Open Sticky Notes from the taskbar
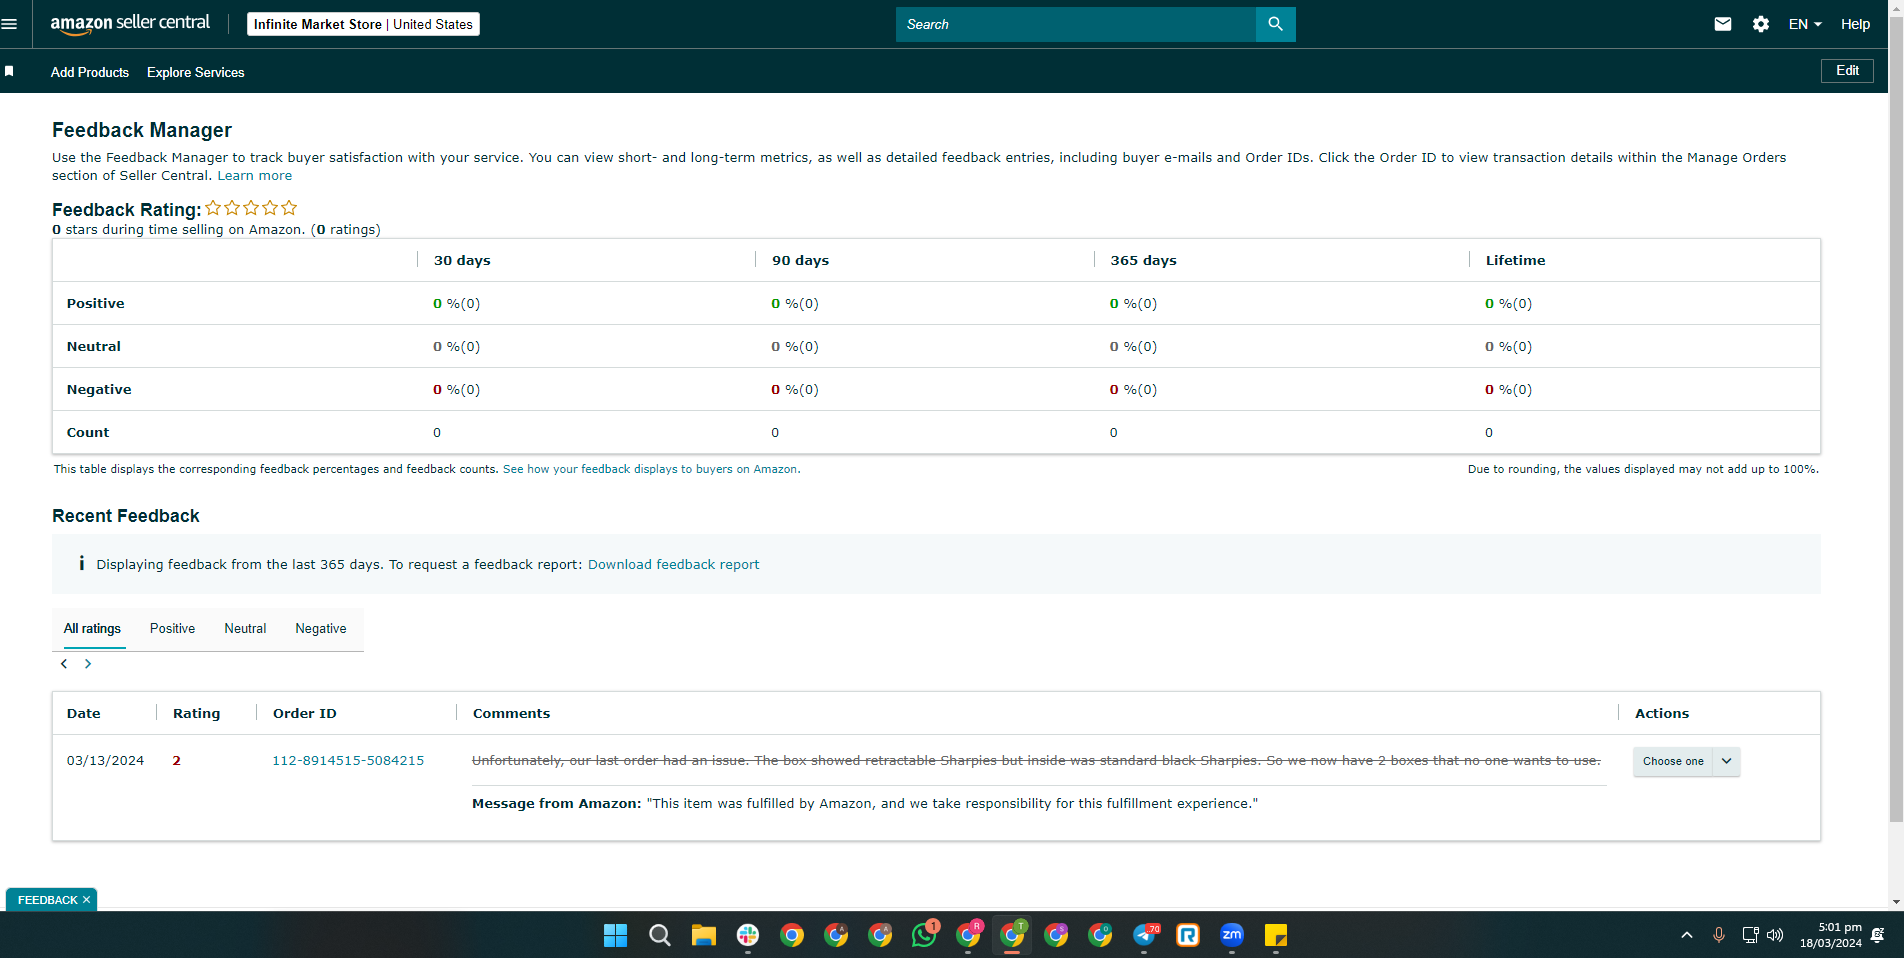Screen dimensions: 1904x958 click(1276, 935)
